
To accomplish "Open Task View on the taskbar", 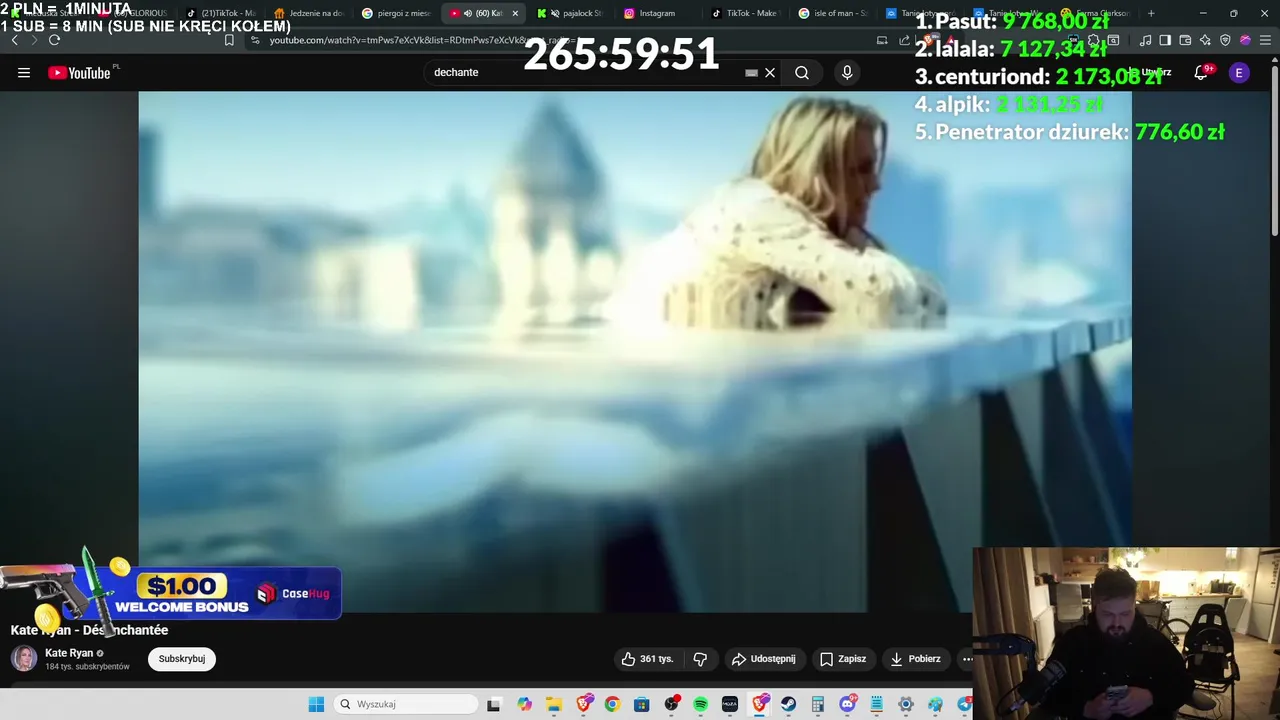I will point(493,705).
